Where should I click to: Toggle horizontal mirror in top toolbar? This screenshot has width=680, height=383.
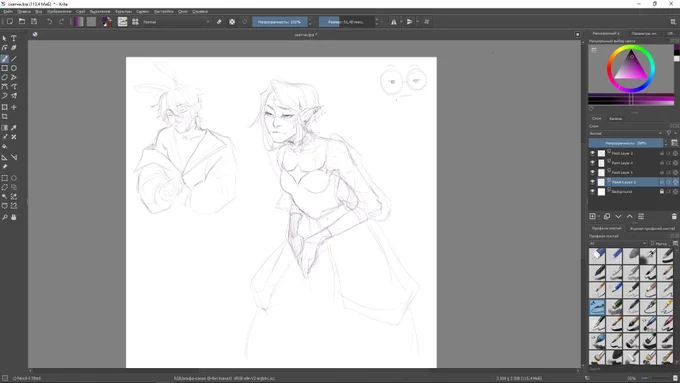pos(393,22)
